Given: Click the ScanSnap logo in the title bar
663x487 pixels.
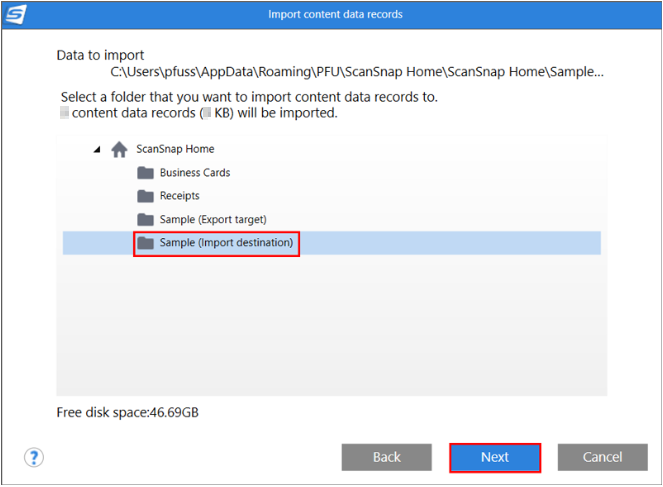Looking at the screenshot, I should 16,15.
